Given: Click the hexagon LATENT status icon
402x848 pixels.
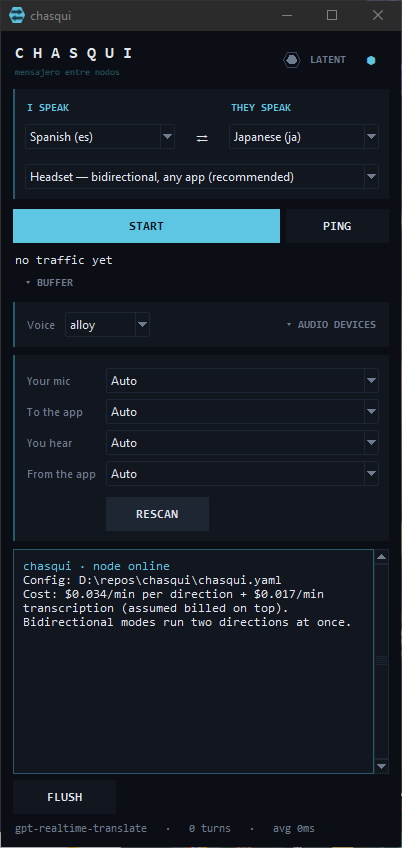Looking at the screenshot, I should 292,60.
